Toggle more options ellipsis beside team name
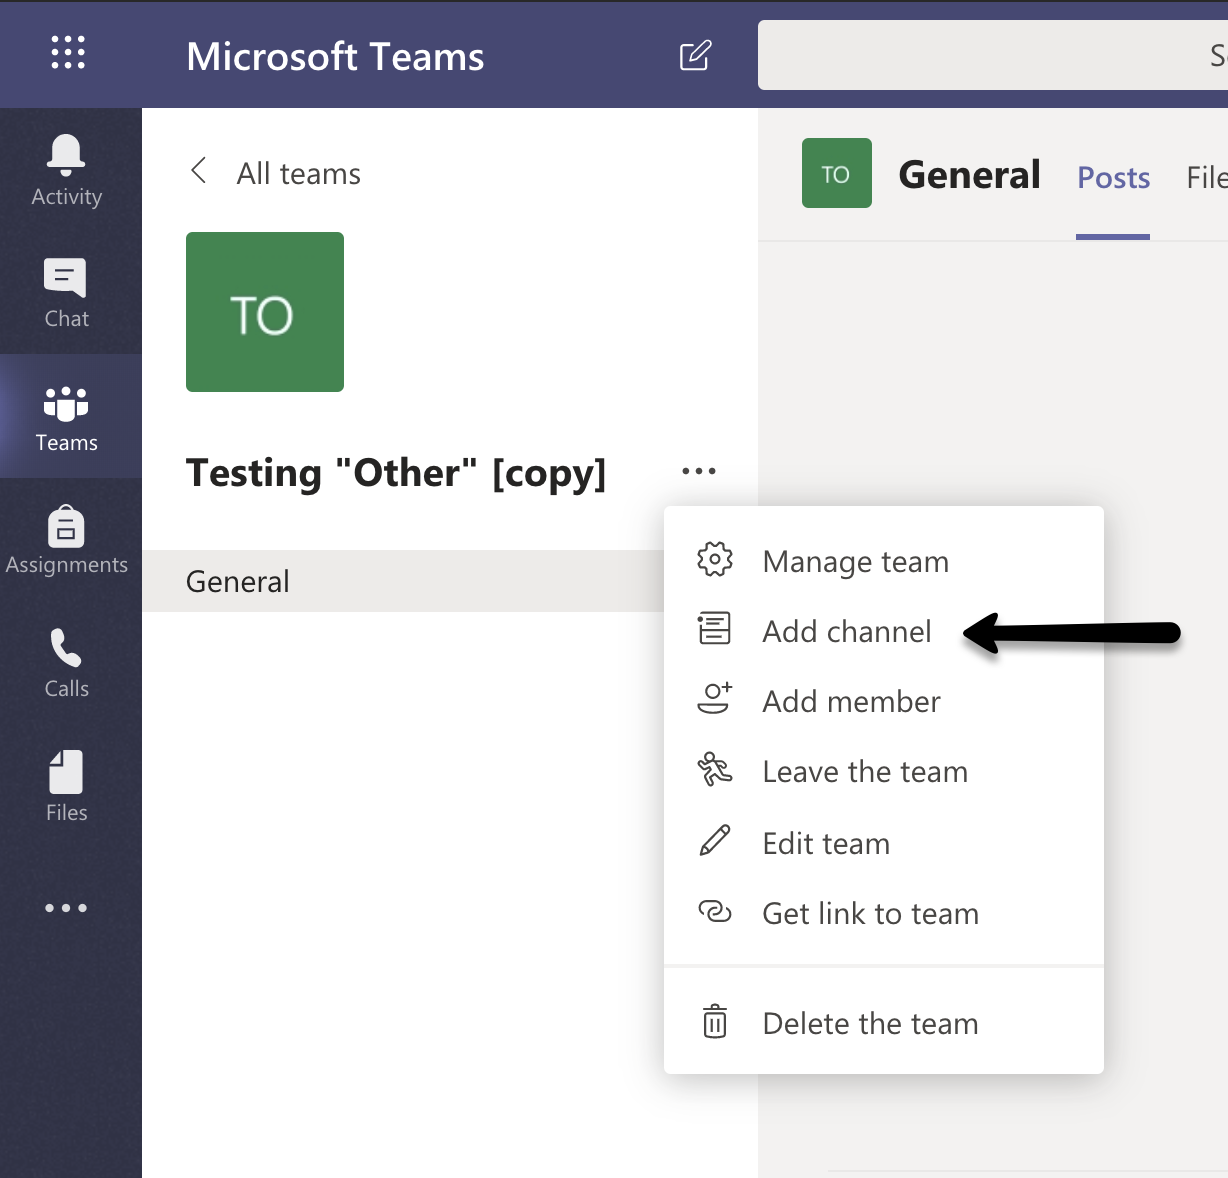1228x1178 pixels. coord(699,471)
